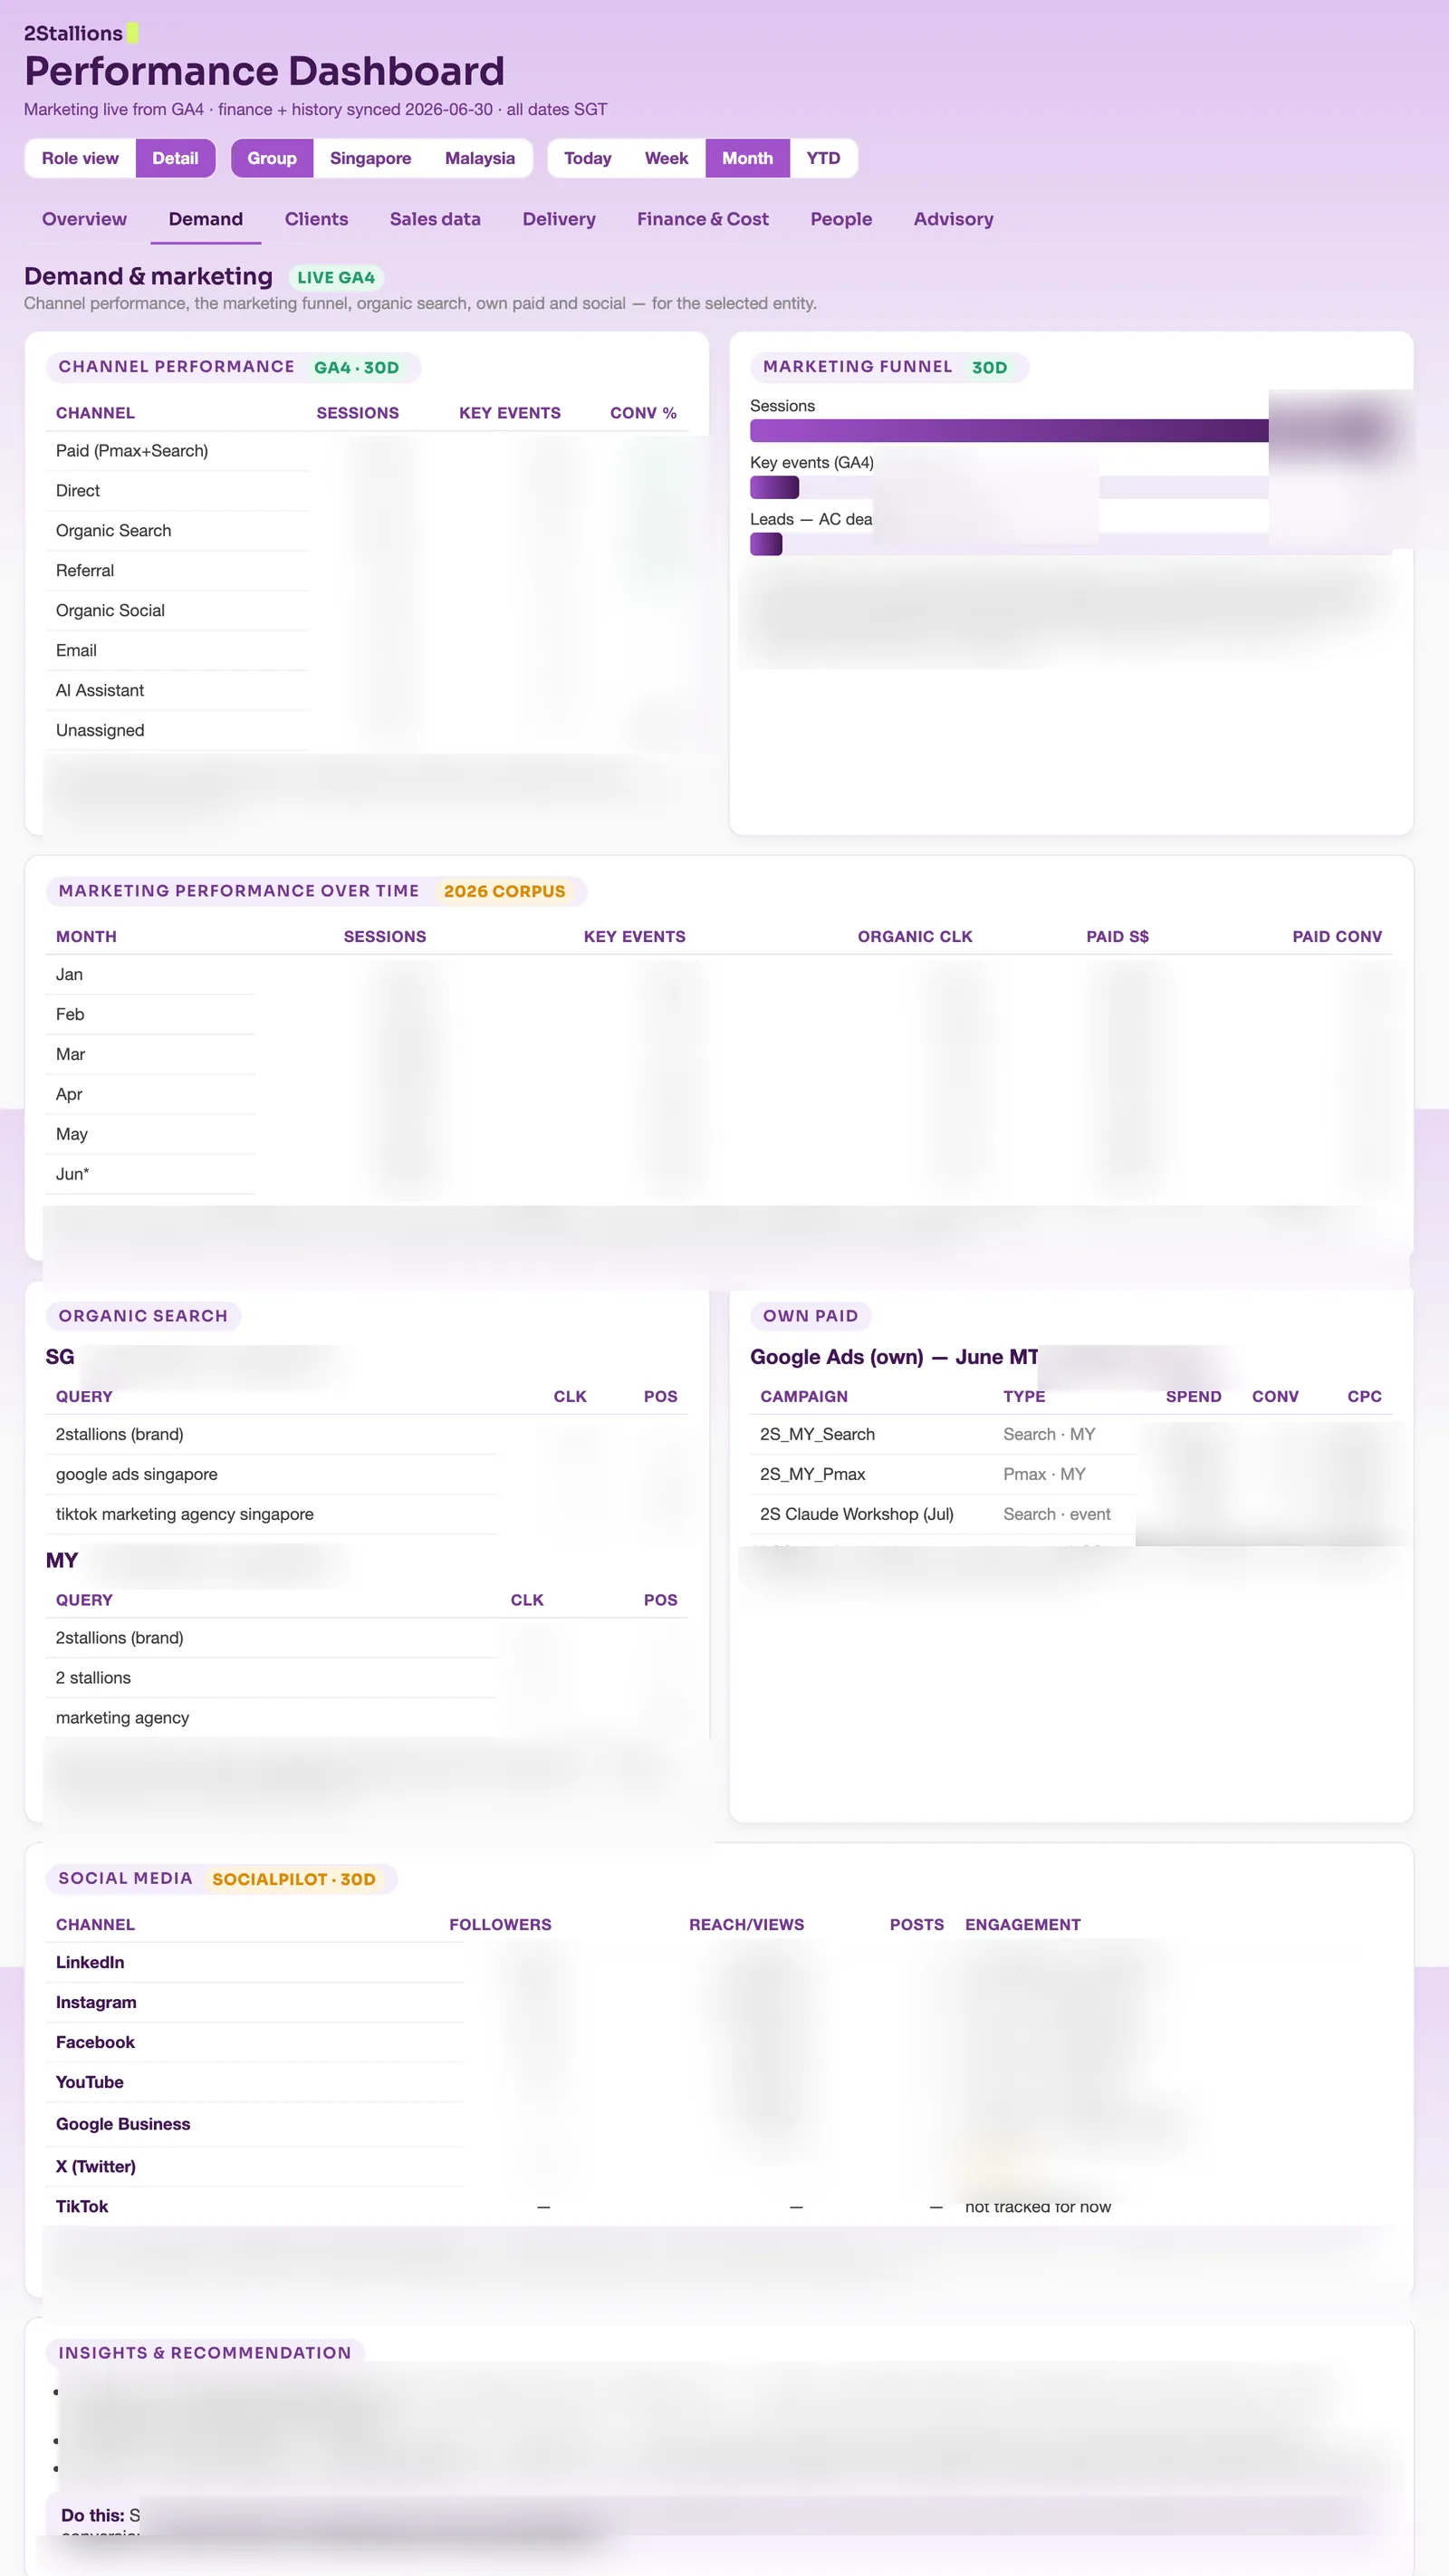The height and width of the screenshot is (2576, 1449).
Task: Select the Referral channel row
Action: 367,571
